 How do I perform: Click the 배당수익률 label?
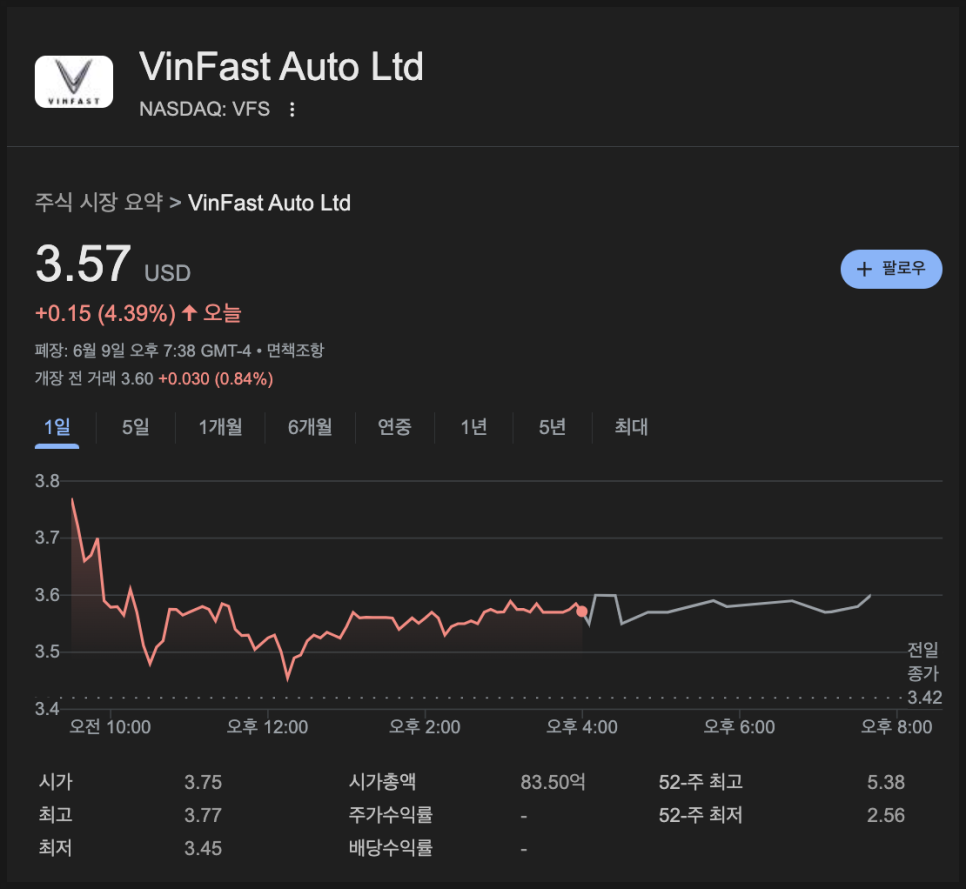[x=391, y=848]
